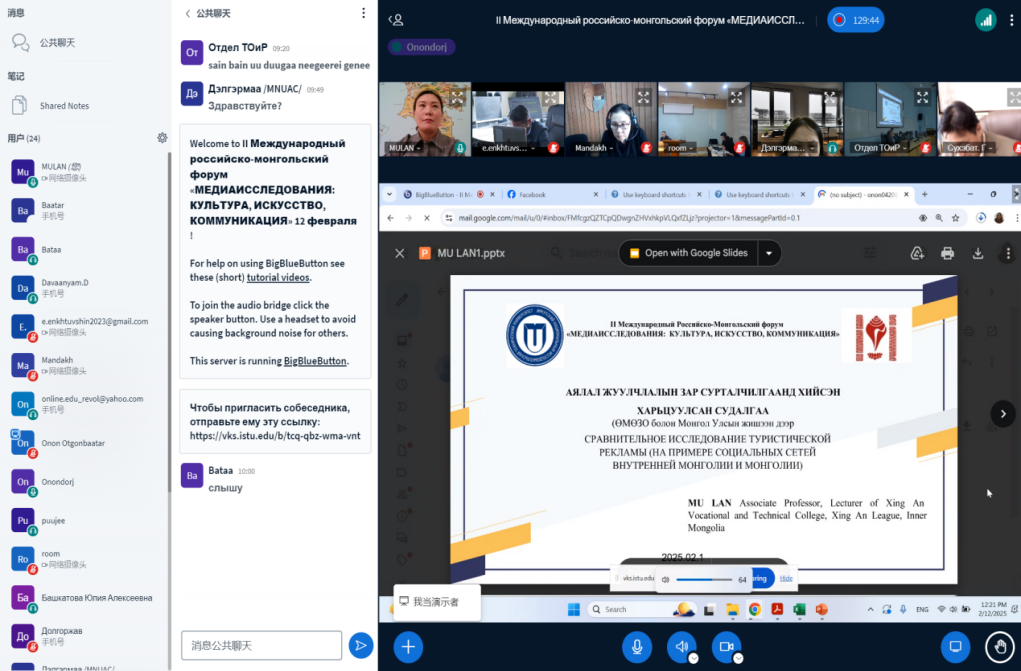Open audio device options arrow

coord(693,659)
